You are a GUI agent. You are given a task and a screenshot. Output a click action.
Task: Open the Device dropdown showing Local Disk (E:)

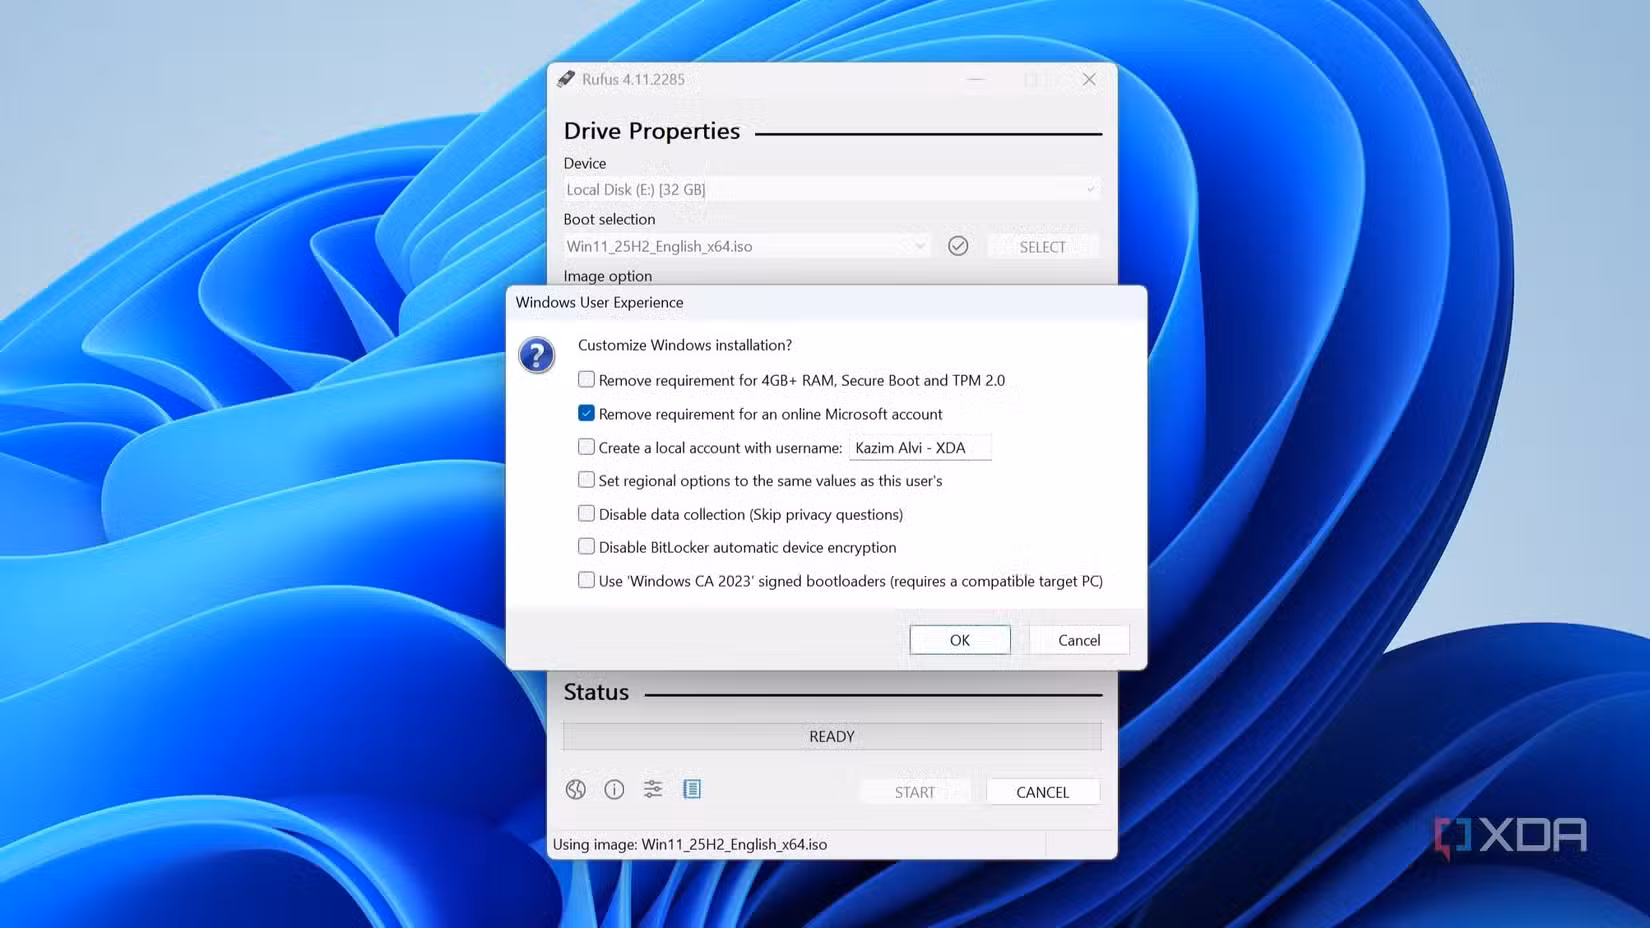coord(832,189)
